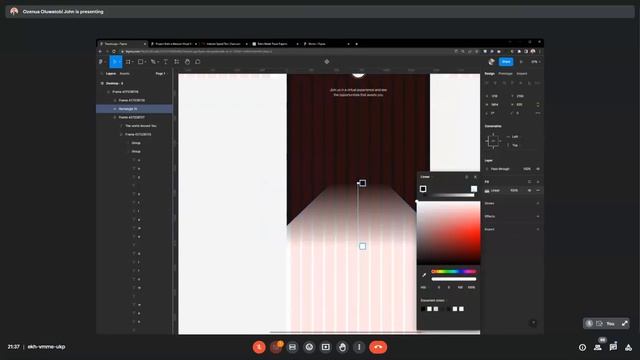Select the Hand tool
The image size is (640, 360).
click(187, 62)
